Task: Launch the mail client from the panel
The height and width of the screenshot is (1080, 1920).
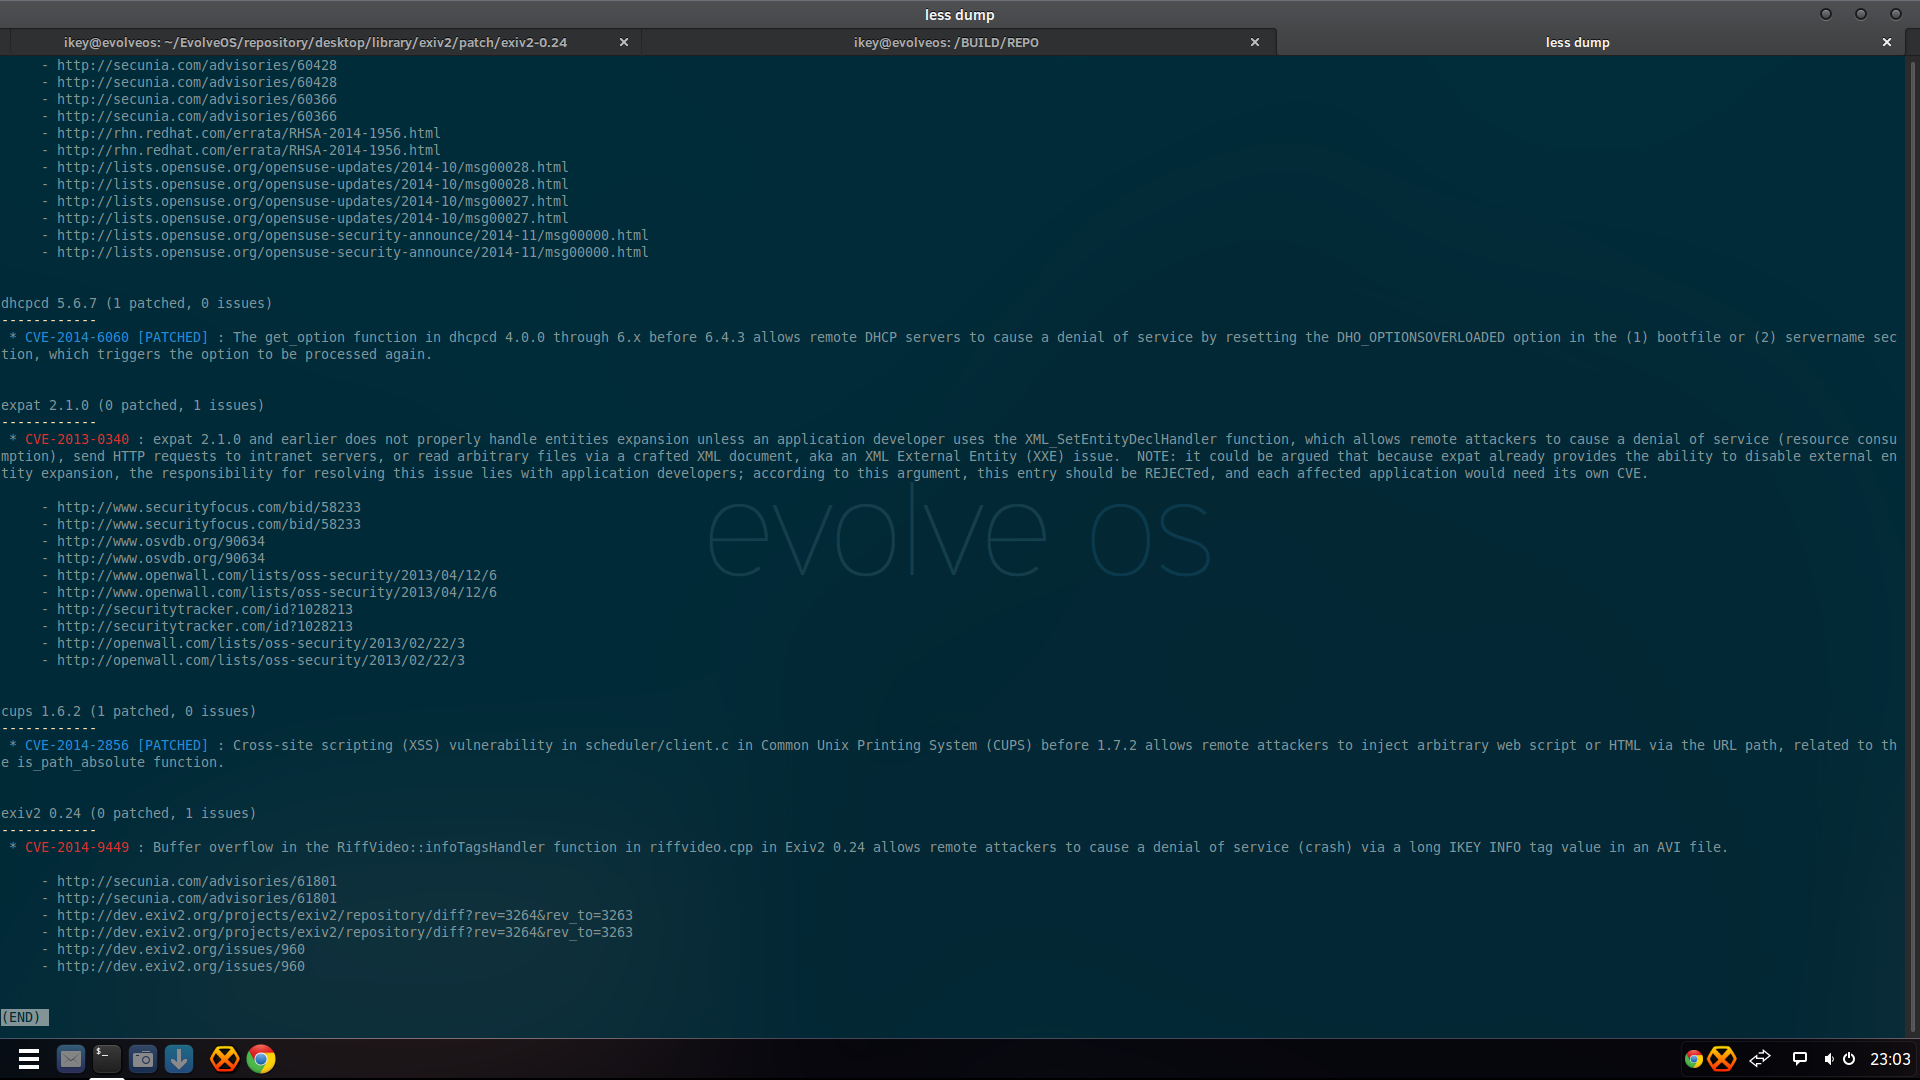Action: (70, 1059)
